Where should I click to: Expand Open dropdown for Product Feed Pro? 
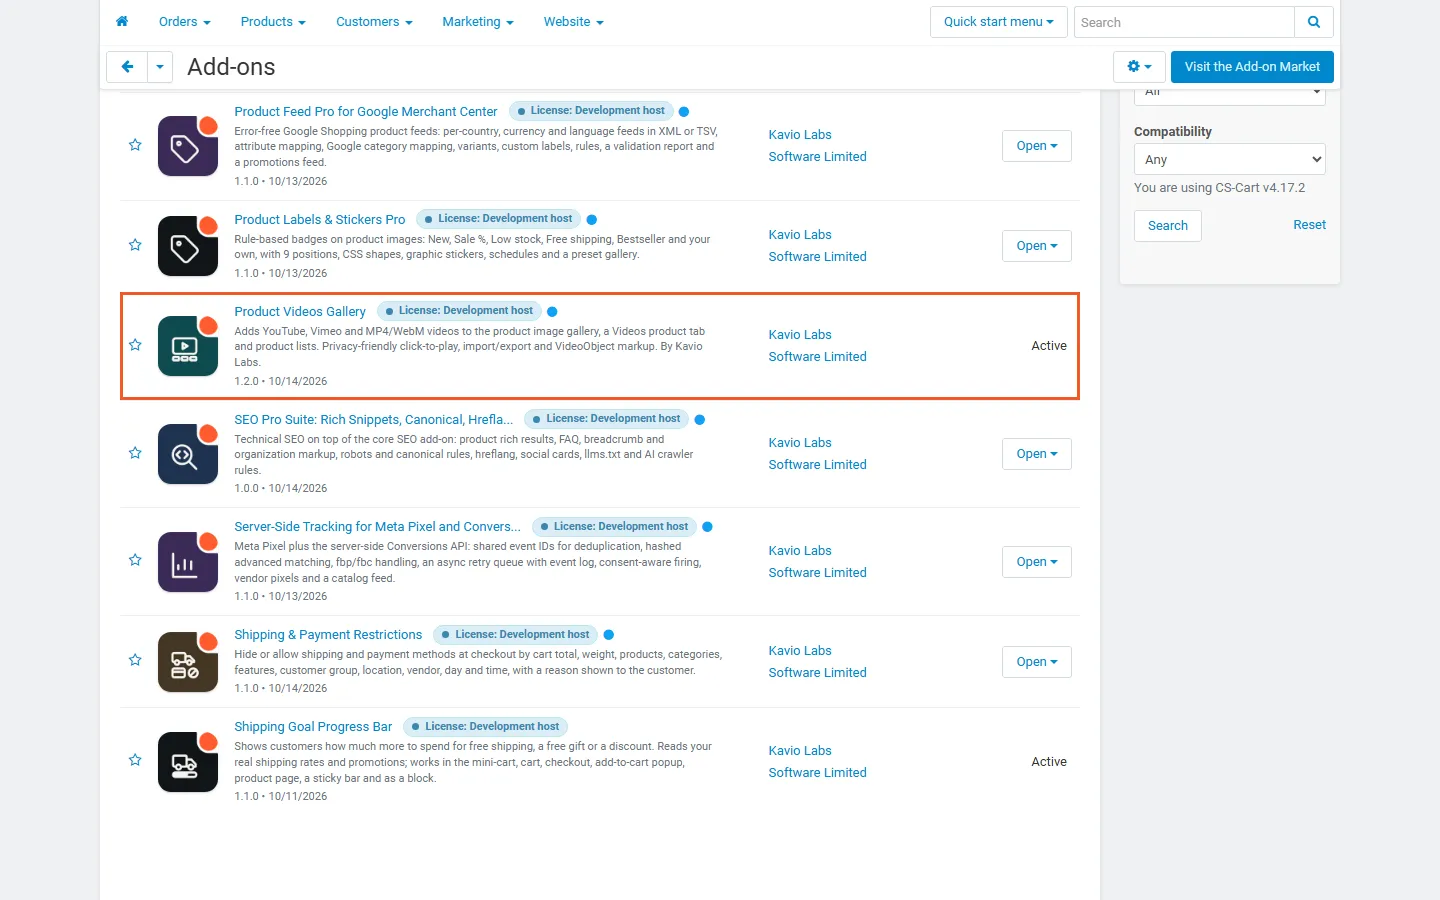[x=1037, y=146]
